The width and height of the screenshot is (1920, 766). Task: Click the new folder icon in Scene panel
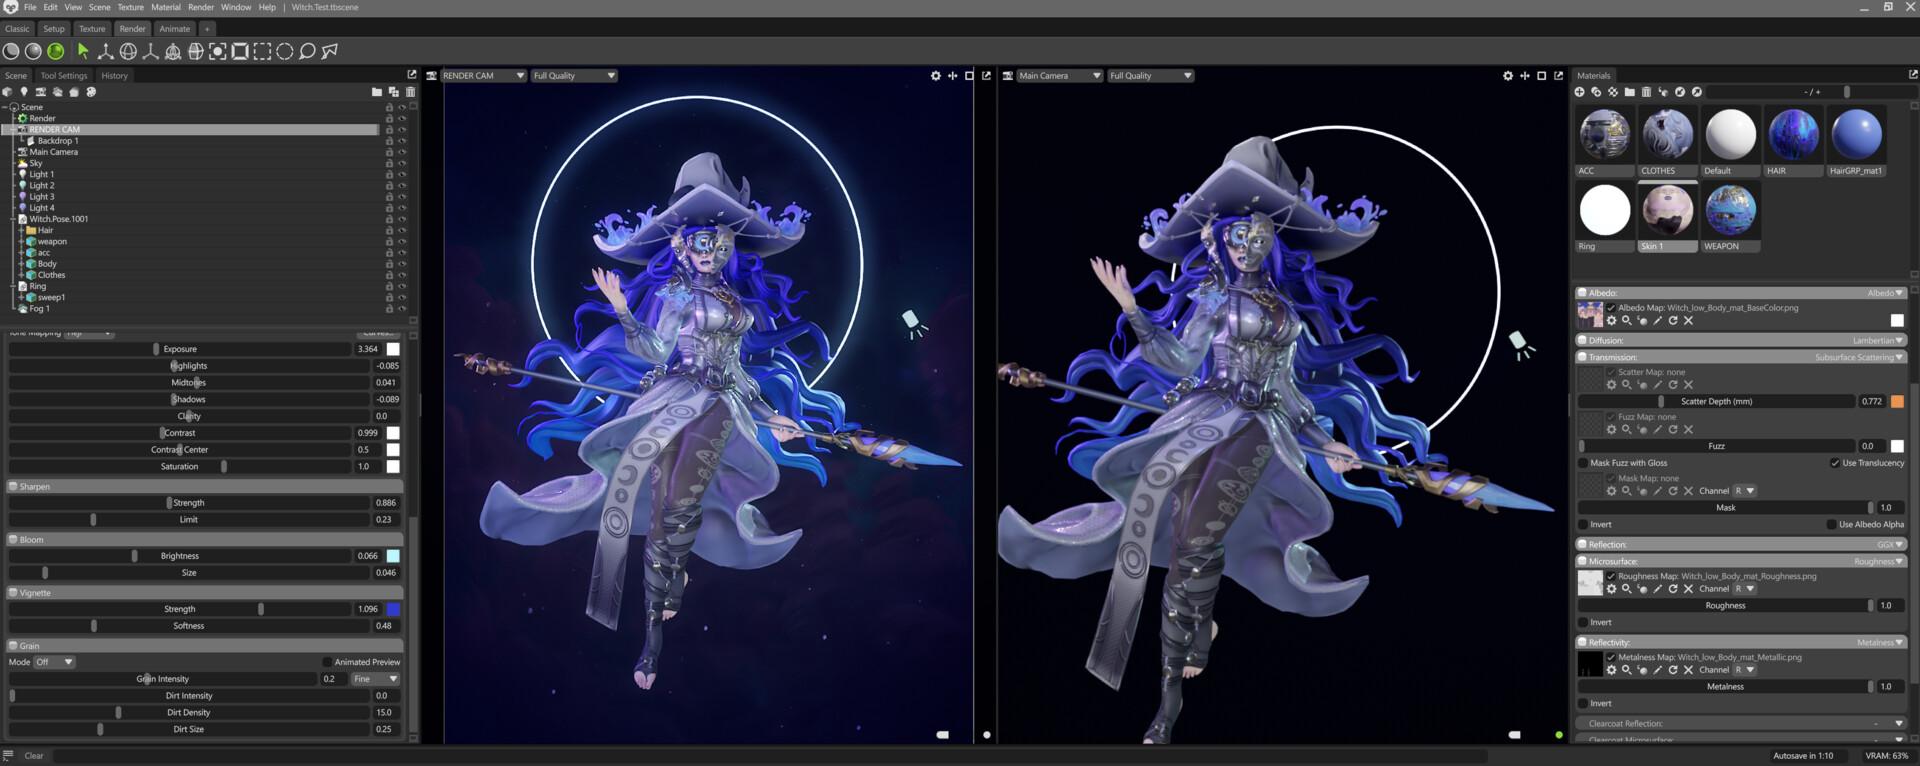click(x=377, y=92)
